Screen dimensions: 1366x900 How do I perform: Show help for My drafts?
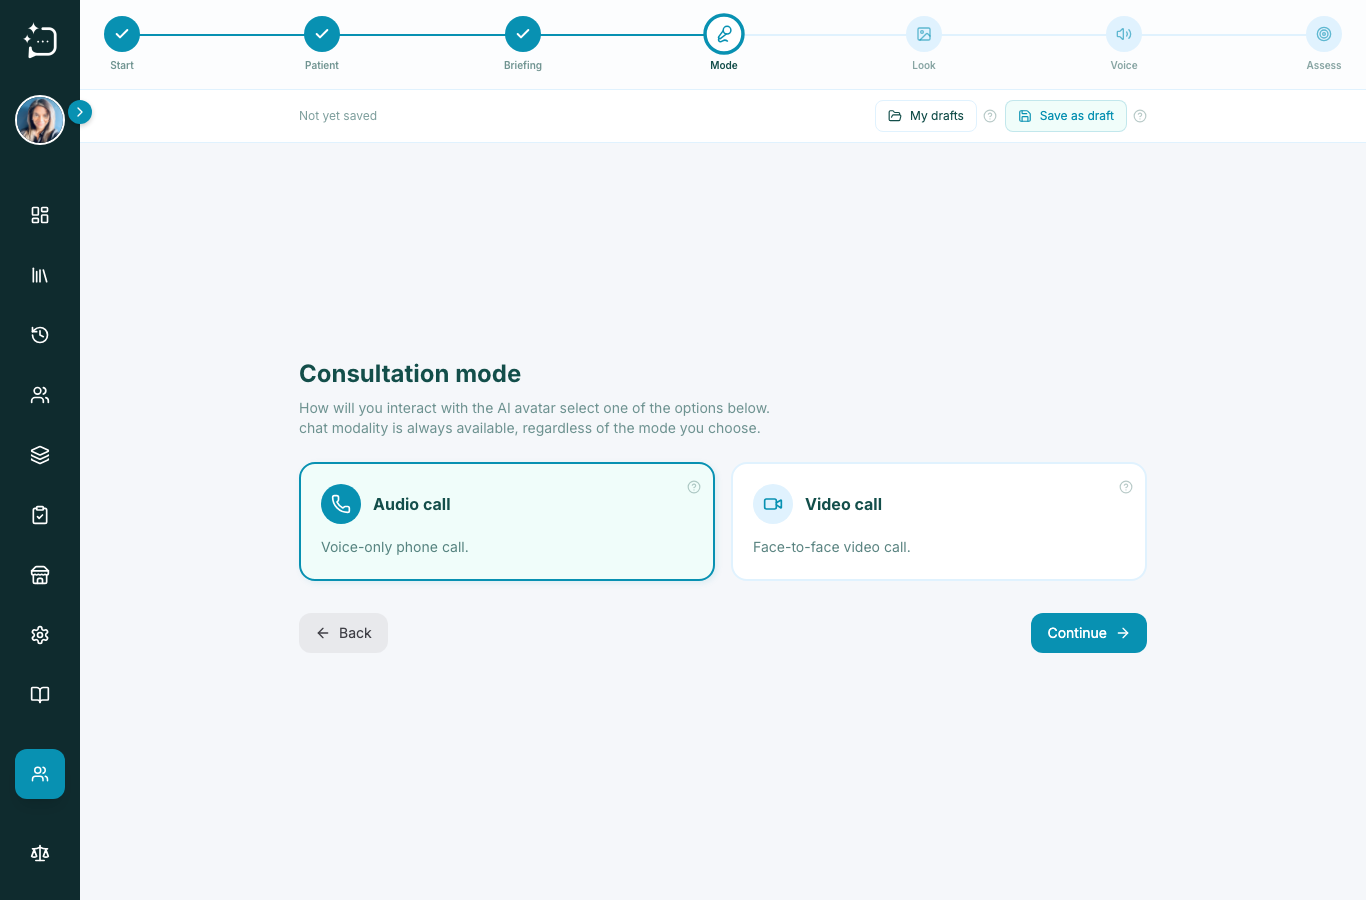pos(990,116)
